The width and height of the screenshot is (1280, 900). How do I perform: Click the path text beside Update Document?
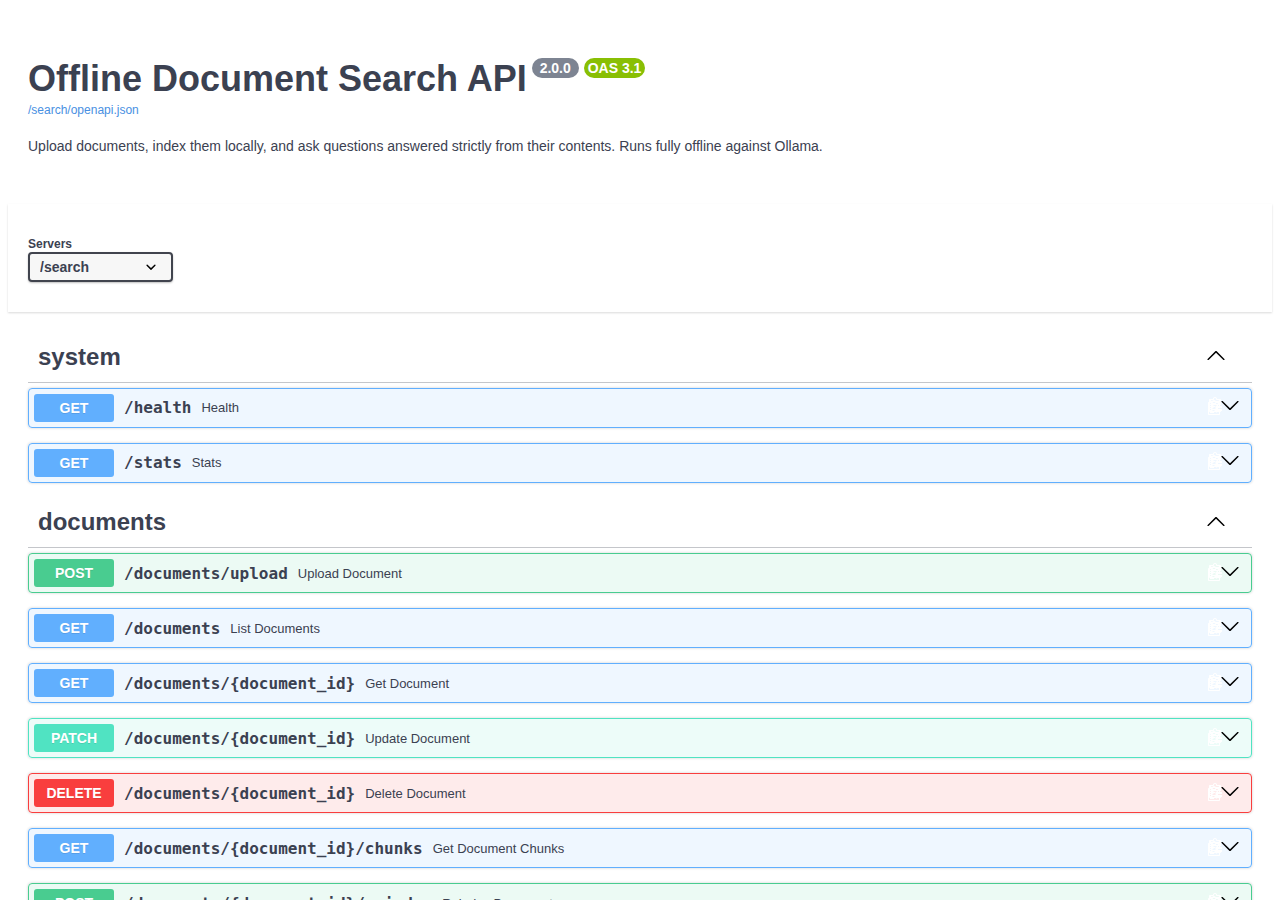tap(239, 738)
